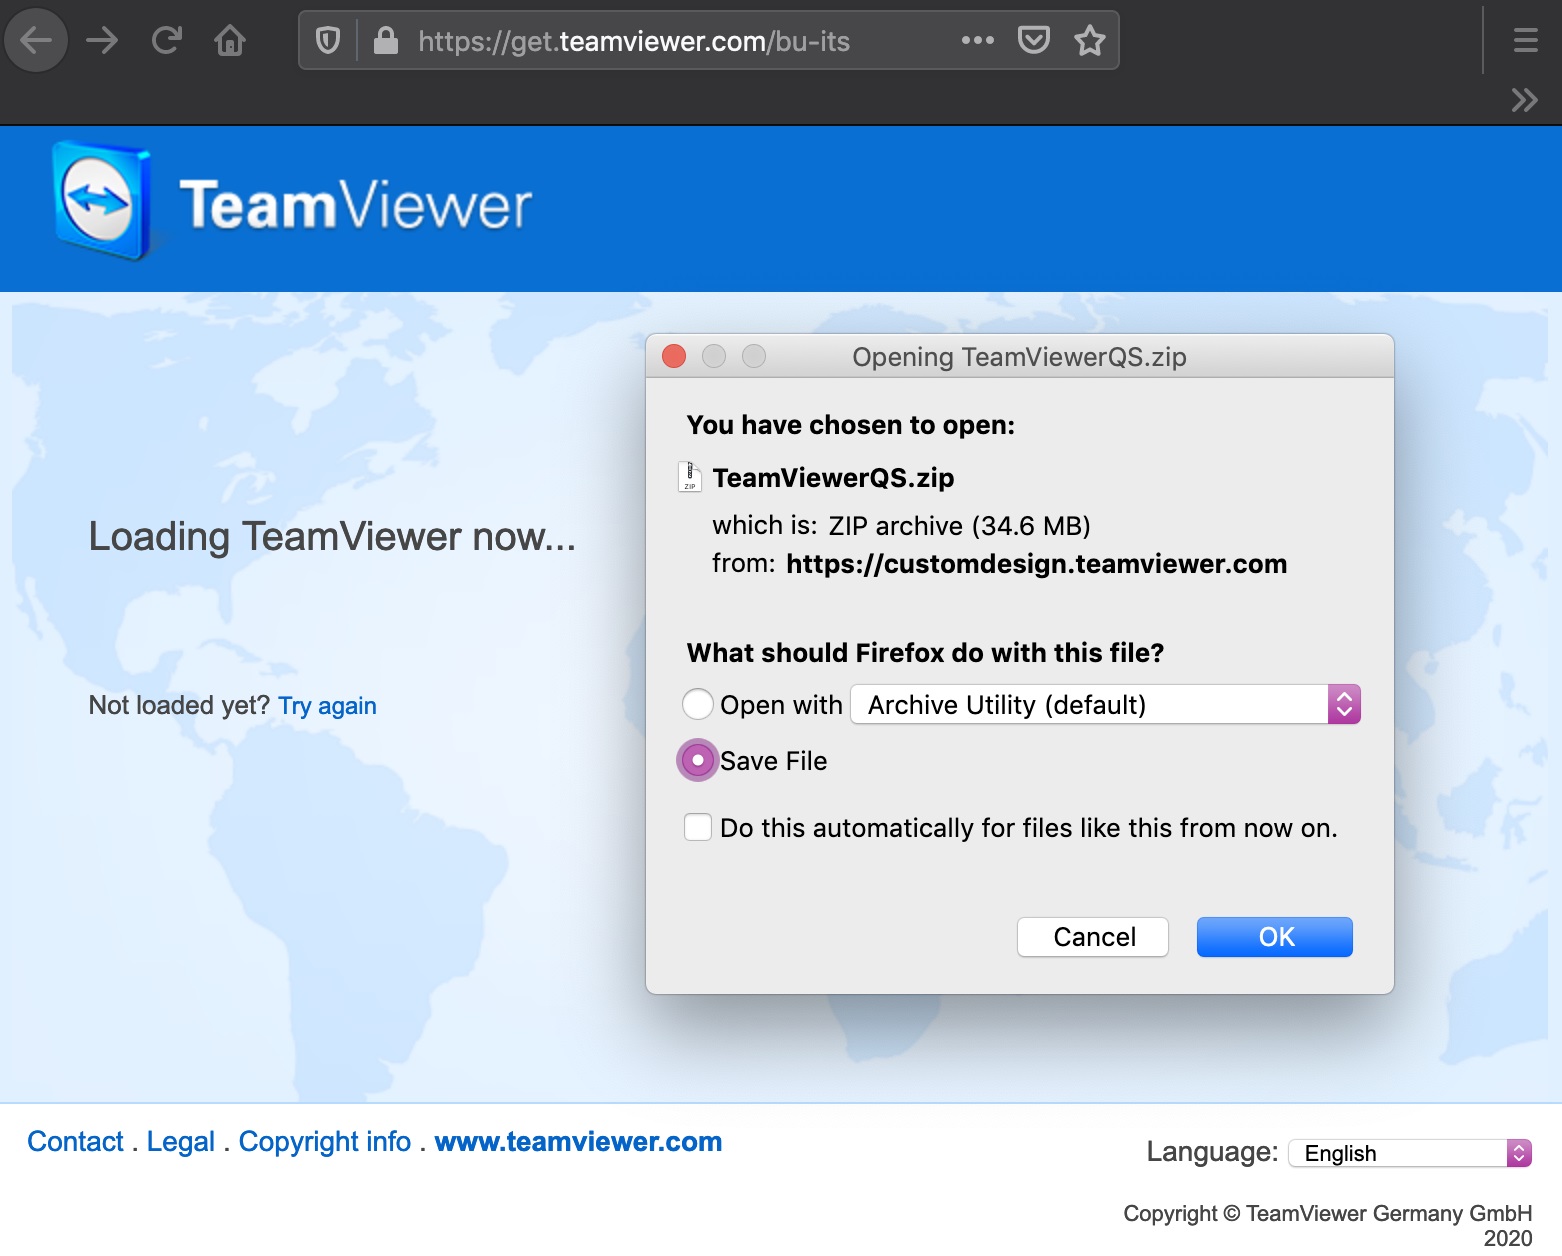Viewport: 1562px width, 1256px height.
Task: Open the Archive Utility (default) dropdown
Action: (x=1106, y=704)
